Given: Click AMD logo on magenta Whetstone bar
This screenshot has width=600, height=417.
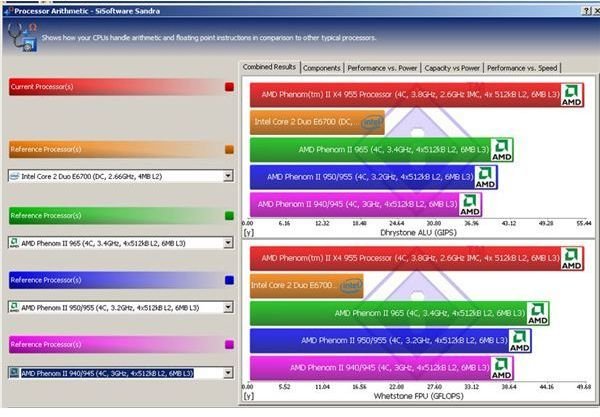Looking at the screenshot, I should tap(502, 368).
